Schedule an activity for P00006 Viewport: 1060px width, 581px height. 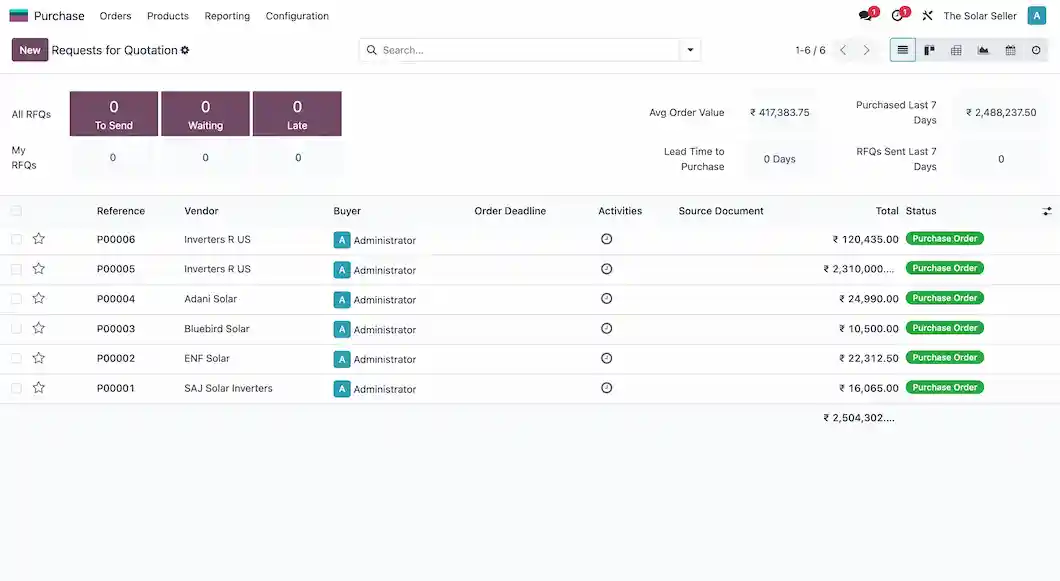pos(606,239)
